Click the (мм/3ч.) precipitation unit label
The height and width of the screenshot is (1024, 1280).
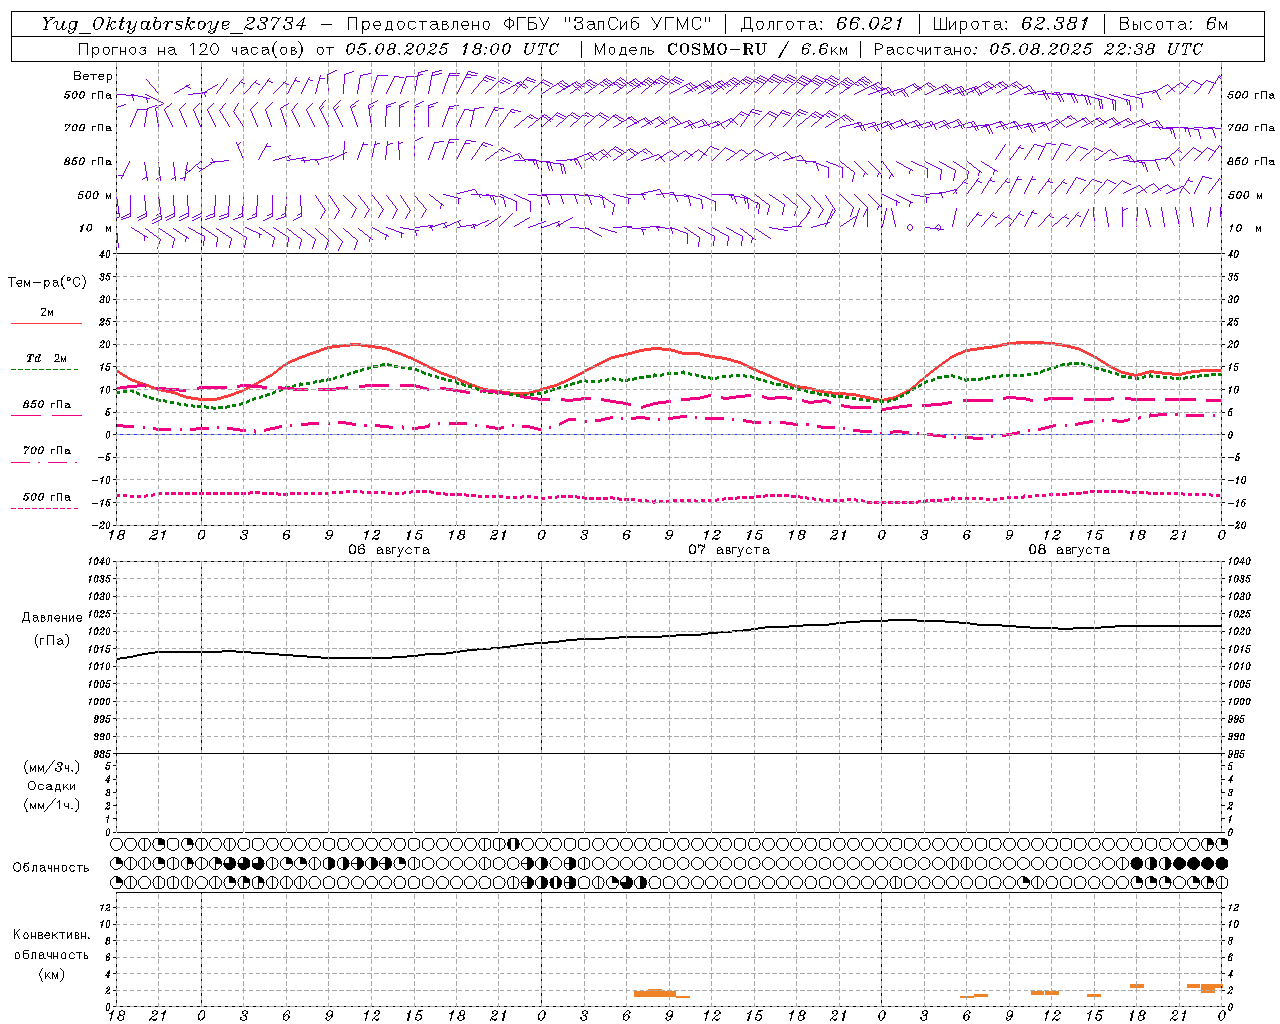click(52, 768)
